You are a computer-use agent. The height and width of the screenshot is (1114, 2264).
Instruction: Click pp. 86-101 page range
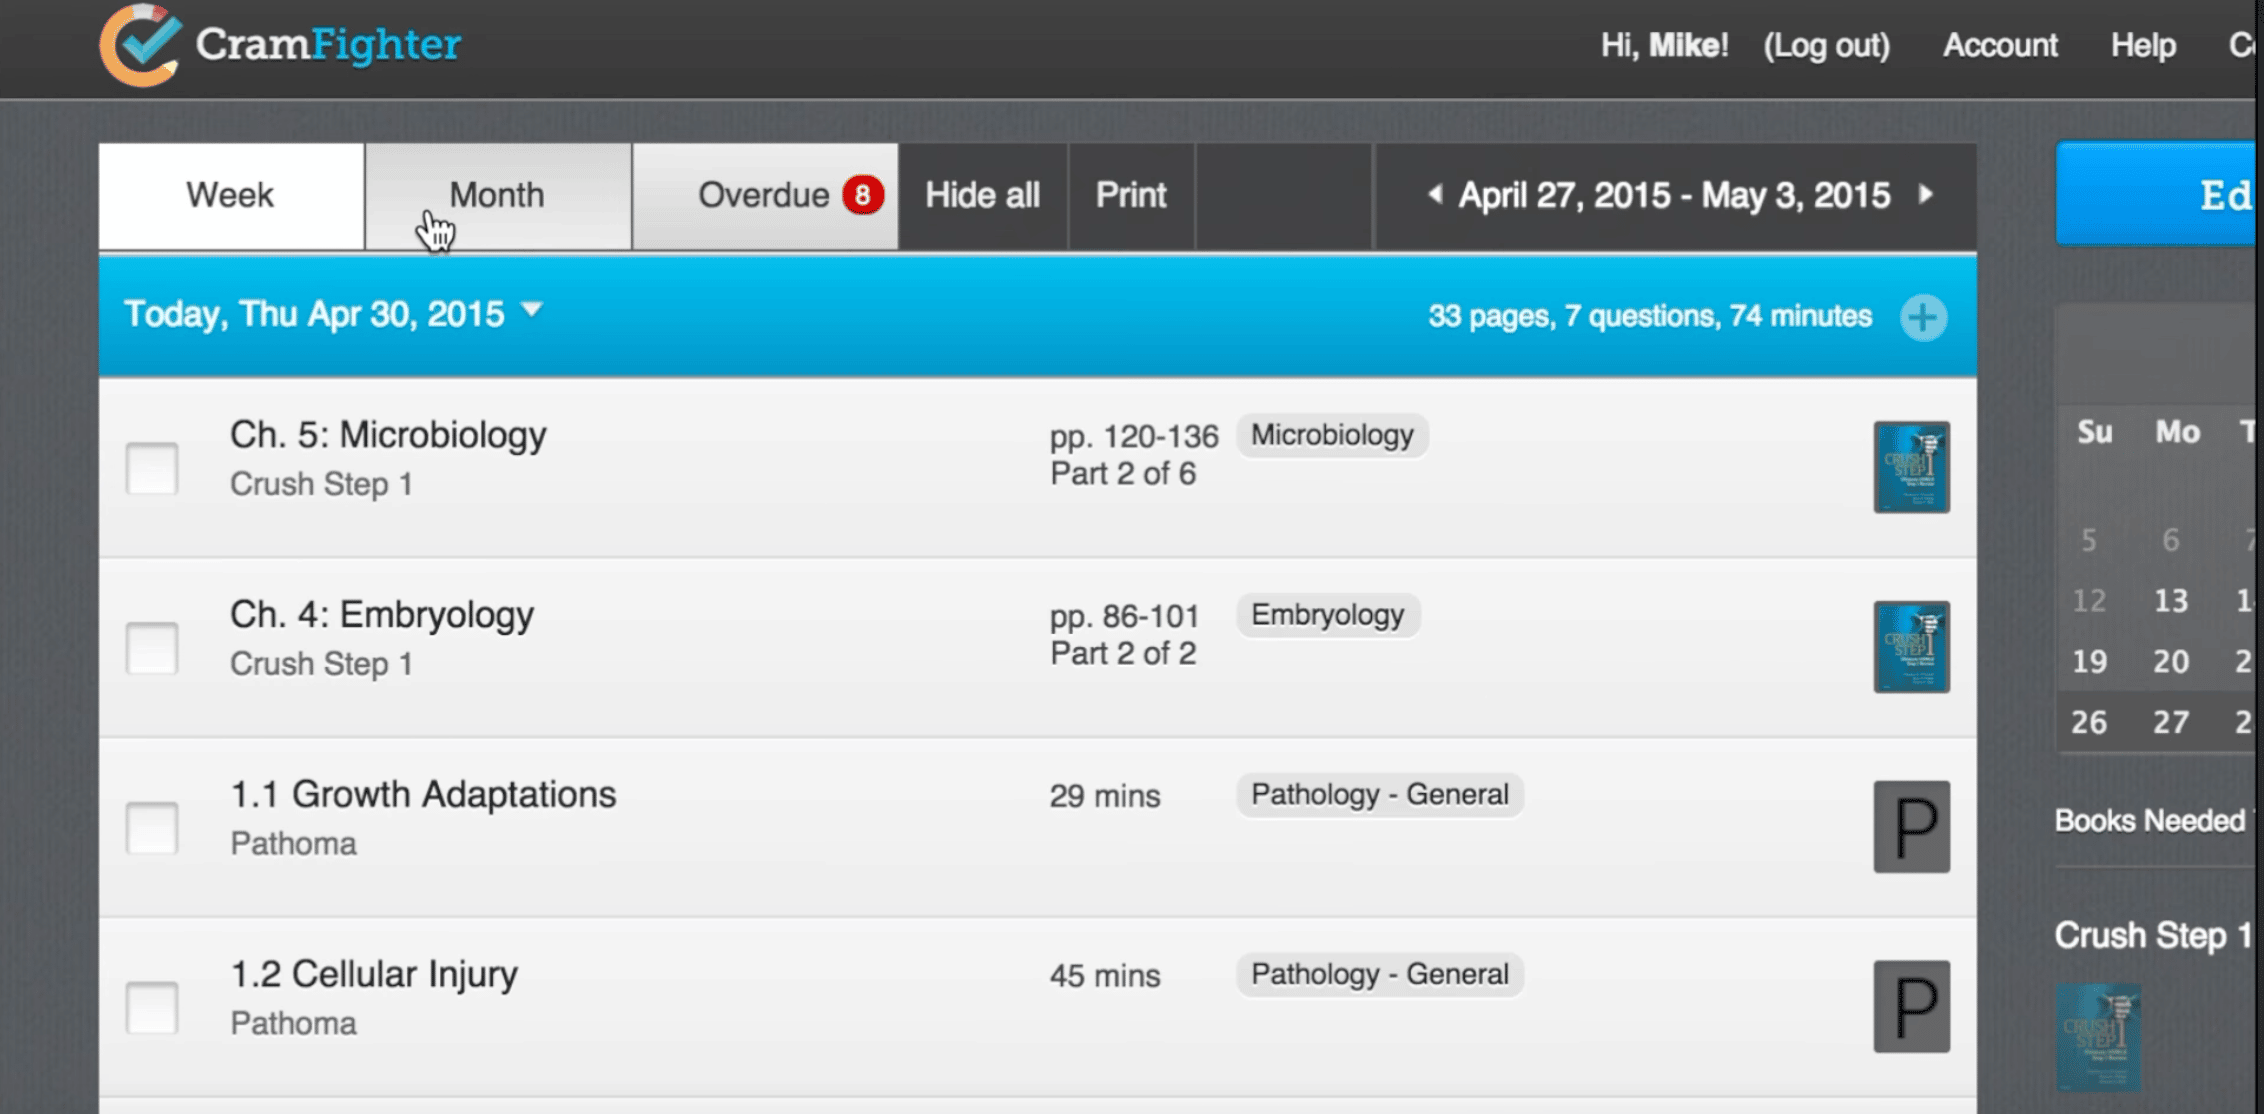coord(1124,617)
